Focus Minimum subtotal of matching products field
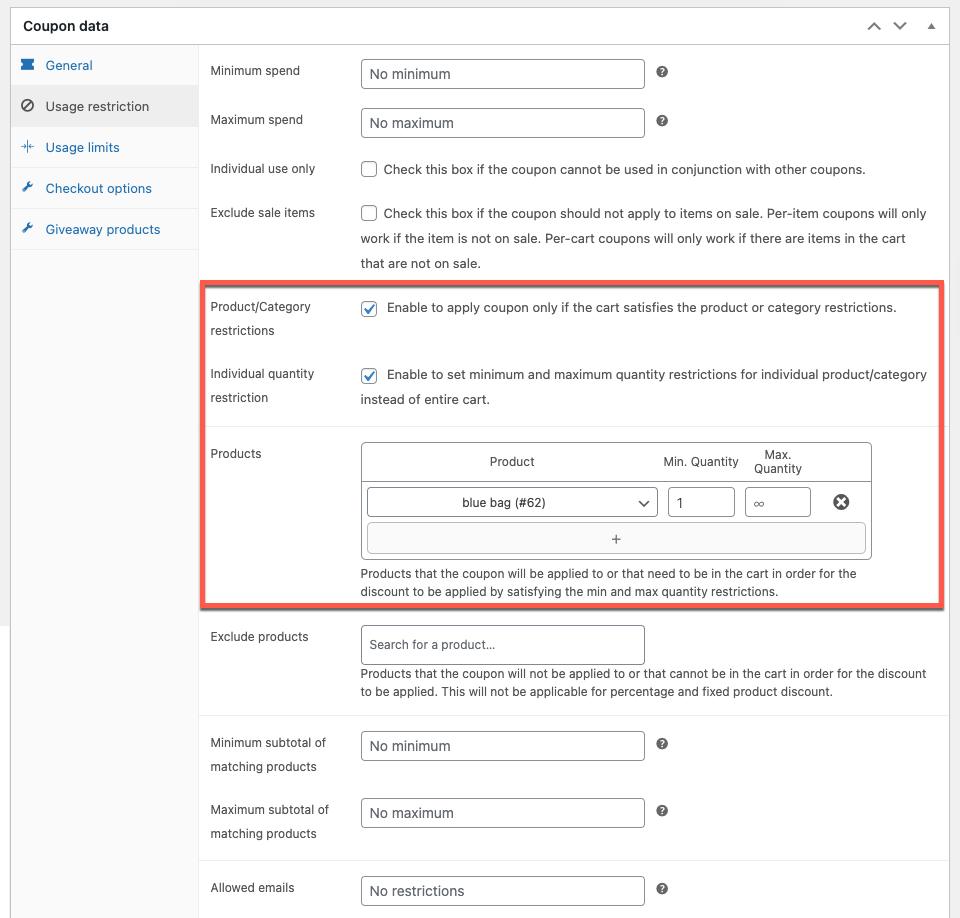 (x=503, y=746)
